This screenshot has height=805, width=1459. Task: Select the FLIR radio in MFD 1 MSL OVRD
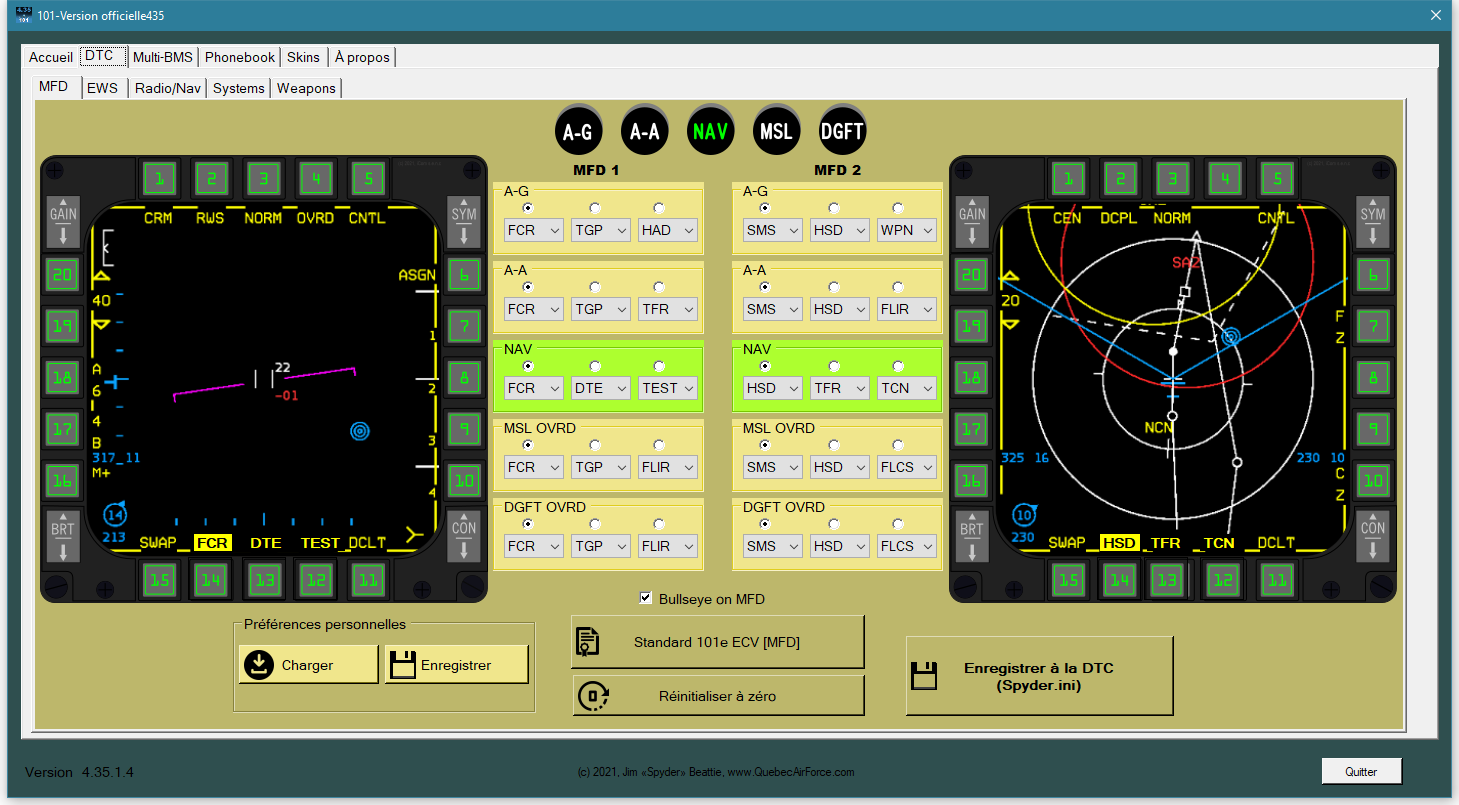coord(659,445)
